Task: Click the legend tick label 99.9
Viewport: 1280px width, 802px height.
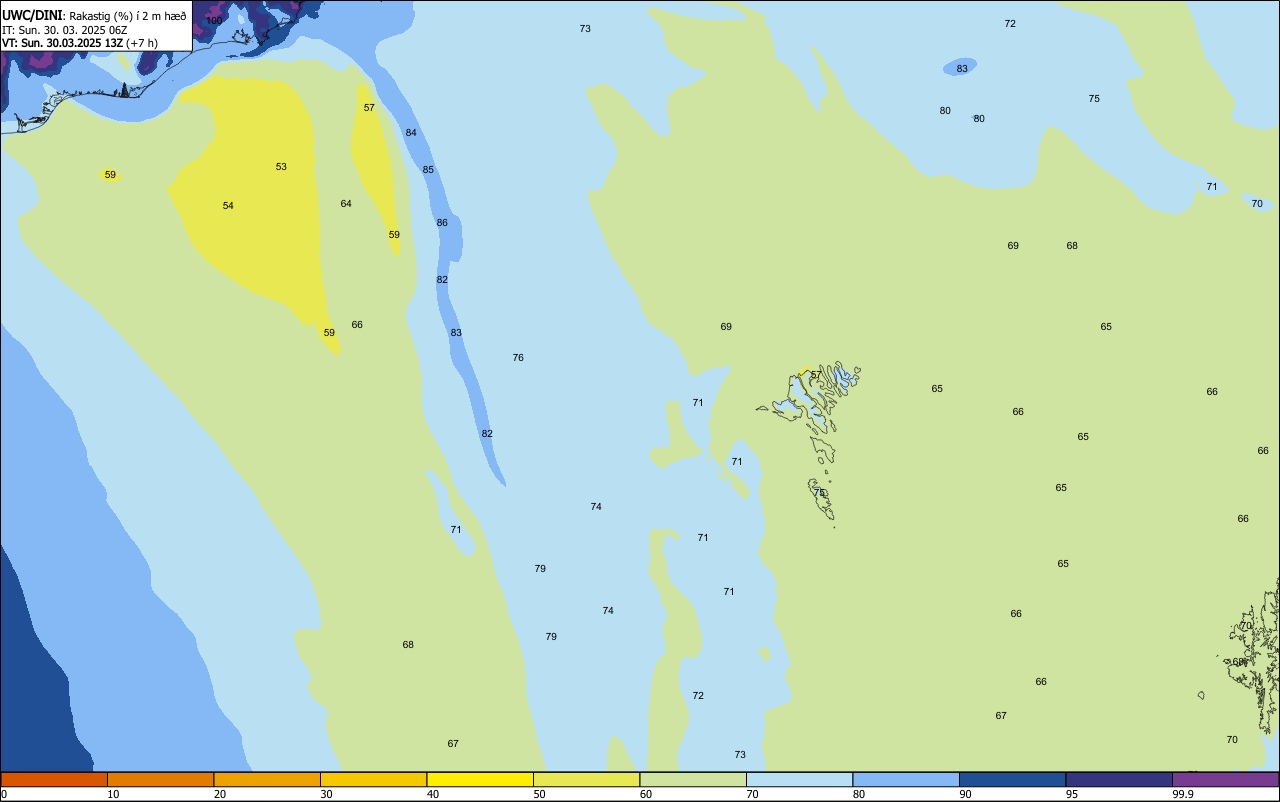Action: pos(1183,794)
